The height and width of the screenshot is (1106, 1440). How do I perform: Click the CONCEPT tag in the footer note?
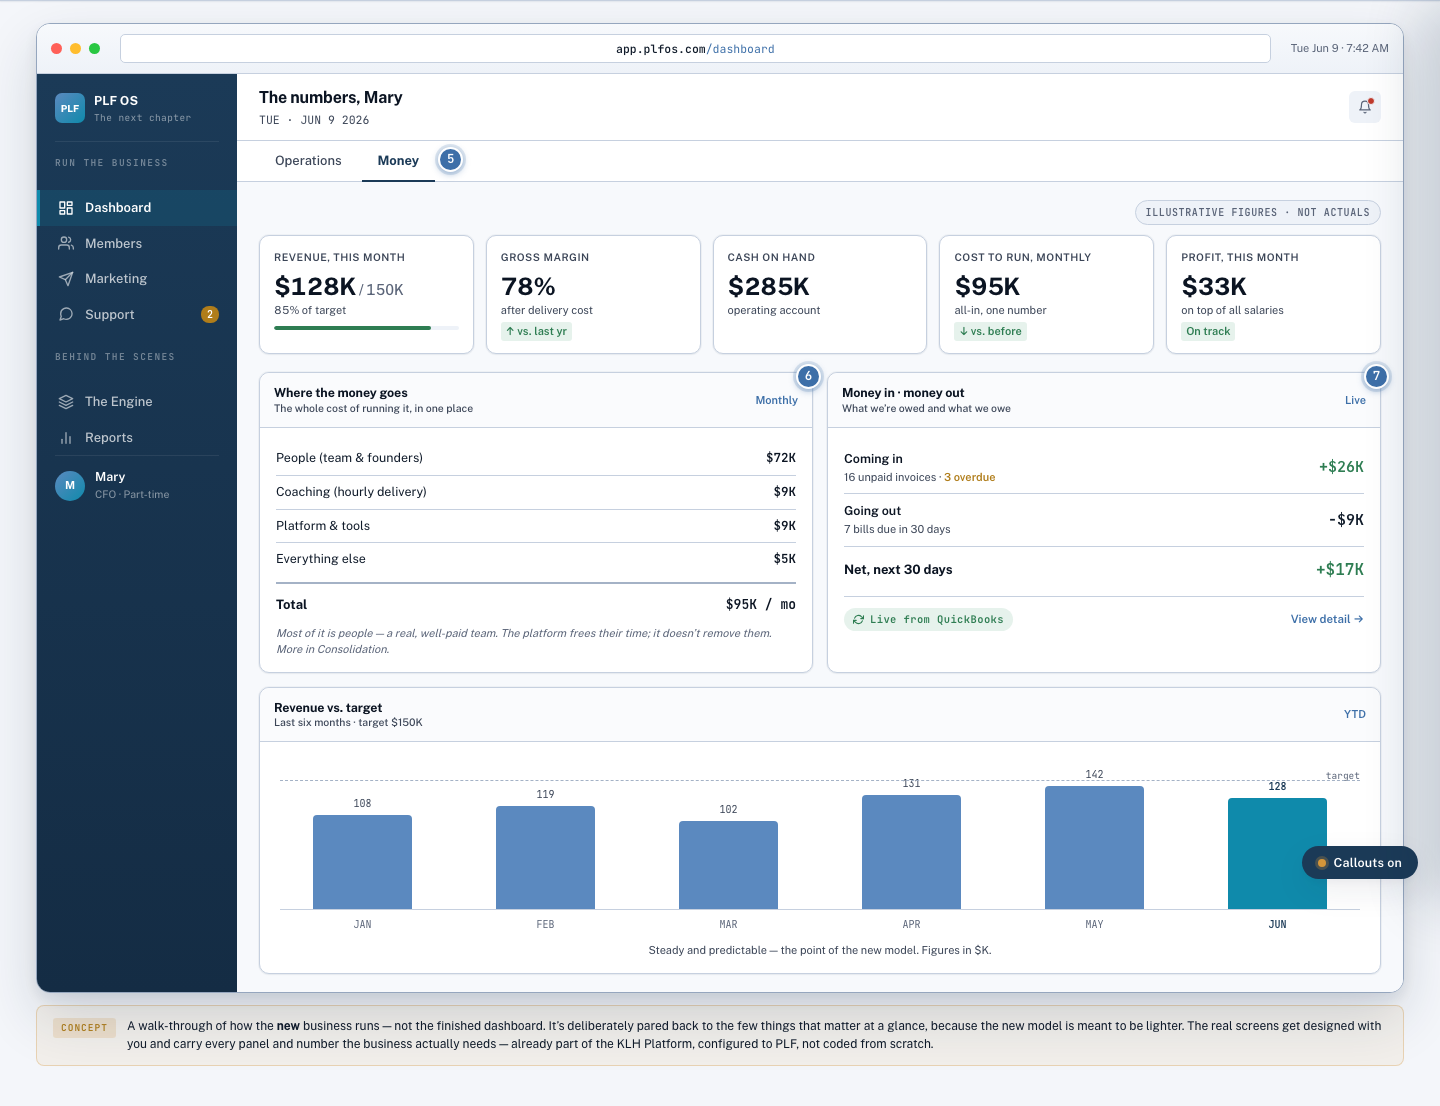coord(84,1028)
